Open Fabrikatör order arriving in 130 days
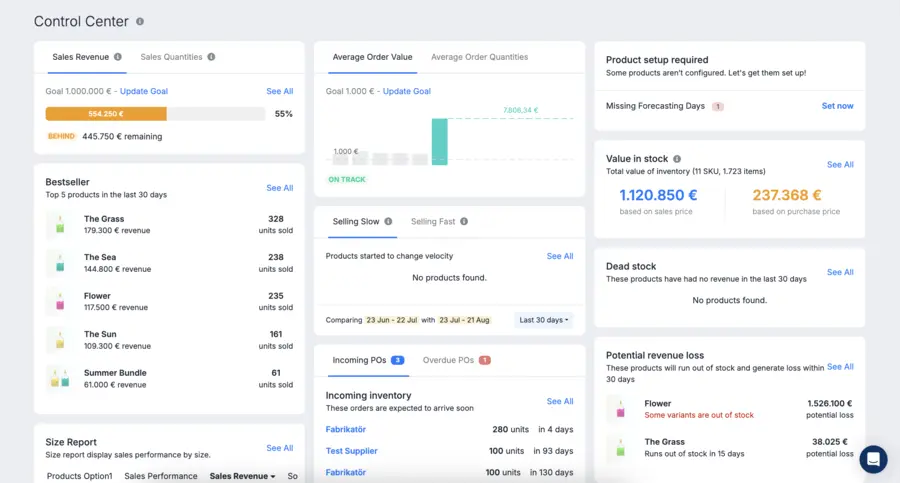Screen dimensions: 900x483 [346, 472]
